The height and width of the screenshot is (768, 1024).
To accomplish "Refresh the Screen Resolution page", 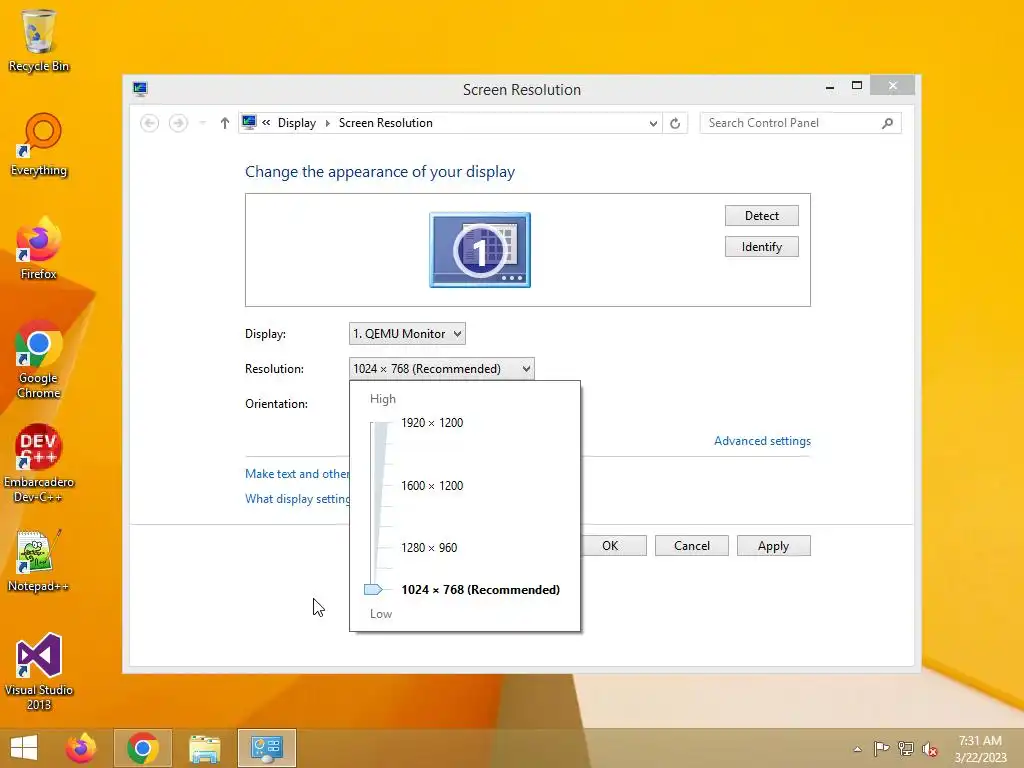I will click(675, 123).
